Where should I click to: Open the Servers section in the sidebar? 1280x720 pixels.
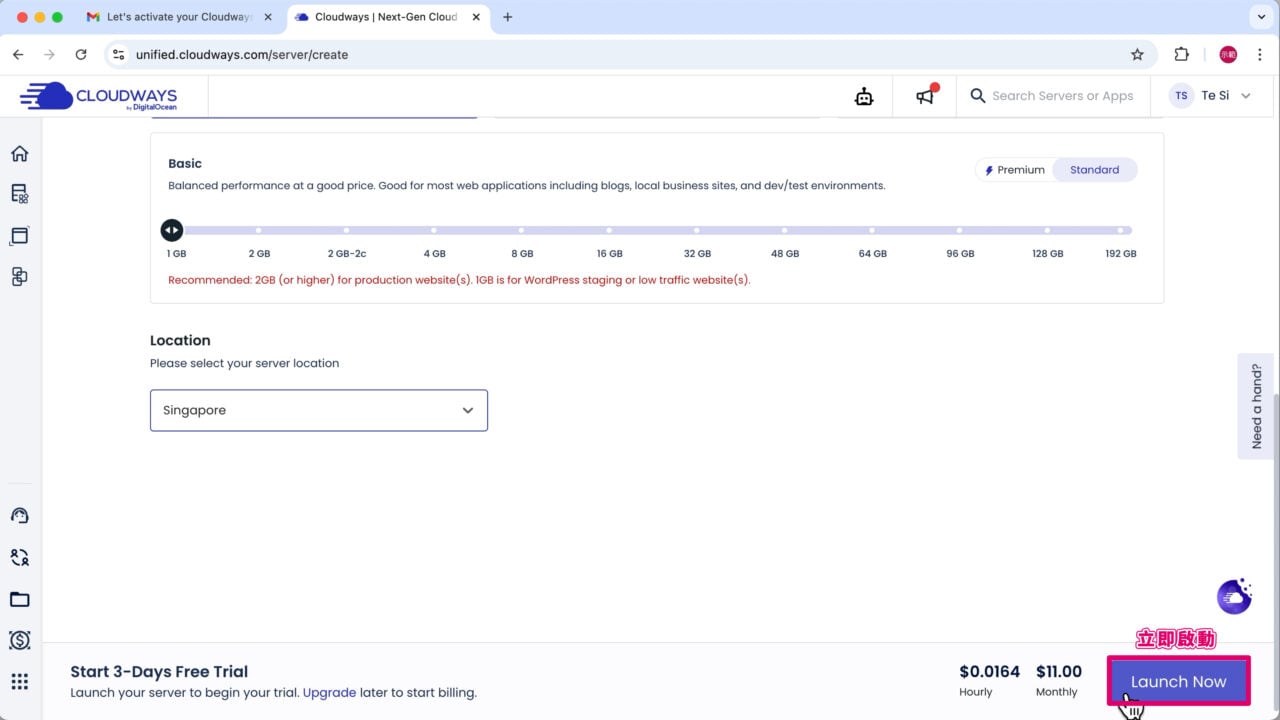click(19, 194)
